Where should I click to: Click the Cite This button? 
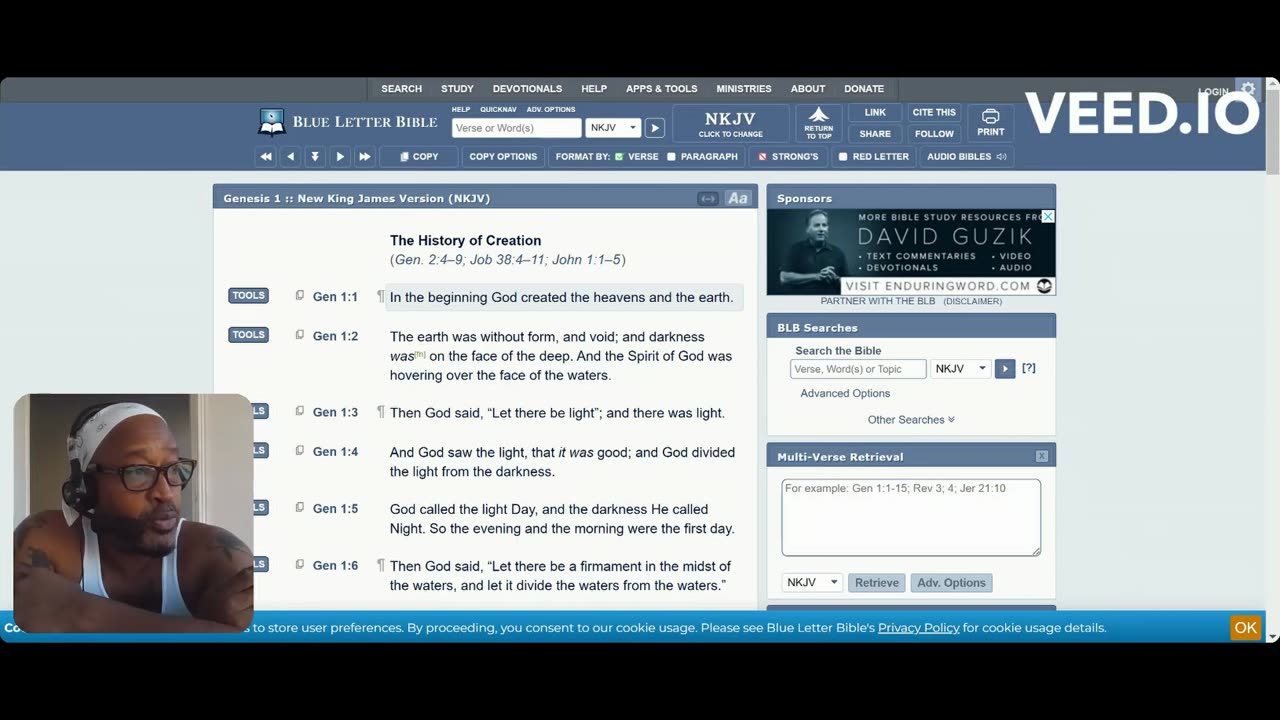934,113
